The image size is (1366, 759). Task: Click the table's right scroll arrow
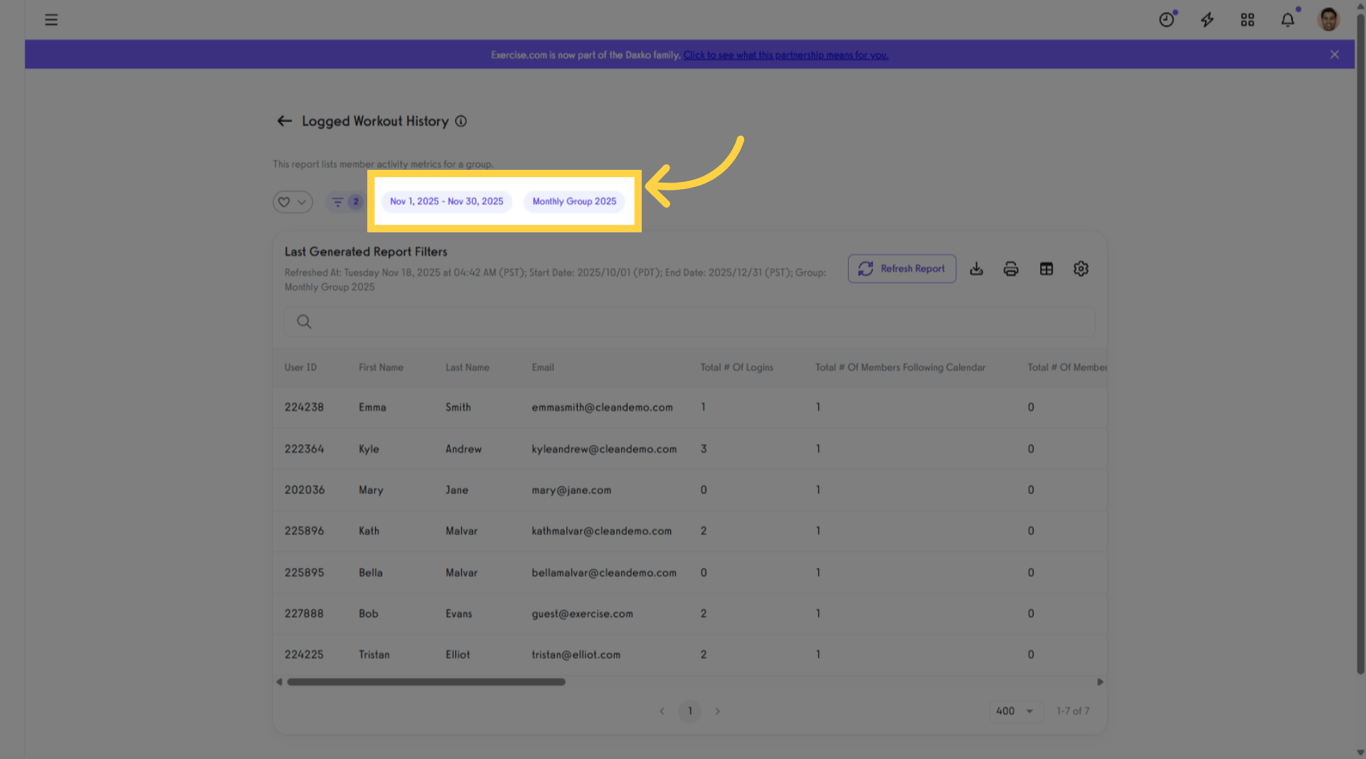(x=1100, y=682)
